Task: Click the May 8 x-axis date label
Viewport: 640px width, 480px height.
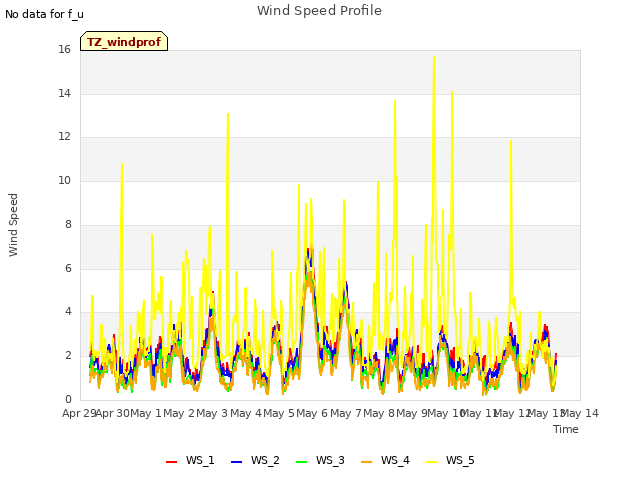Action: click(x=379, y=413)
